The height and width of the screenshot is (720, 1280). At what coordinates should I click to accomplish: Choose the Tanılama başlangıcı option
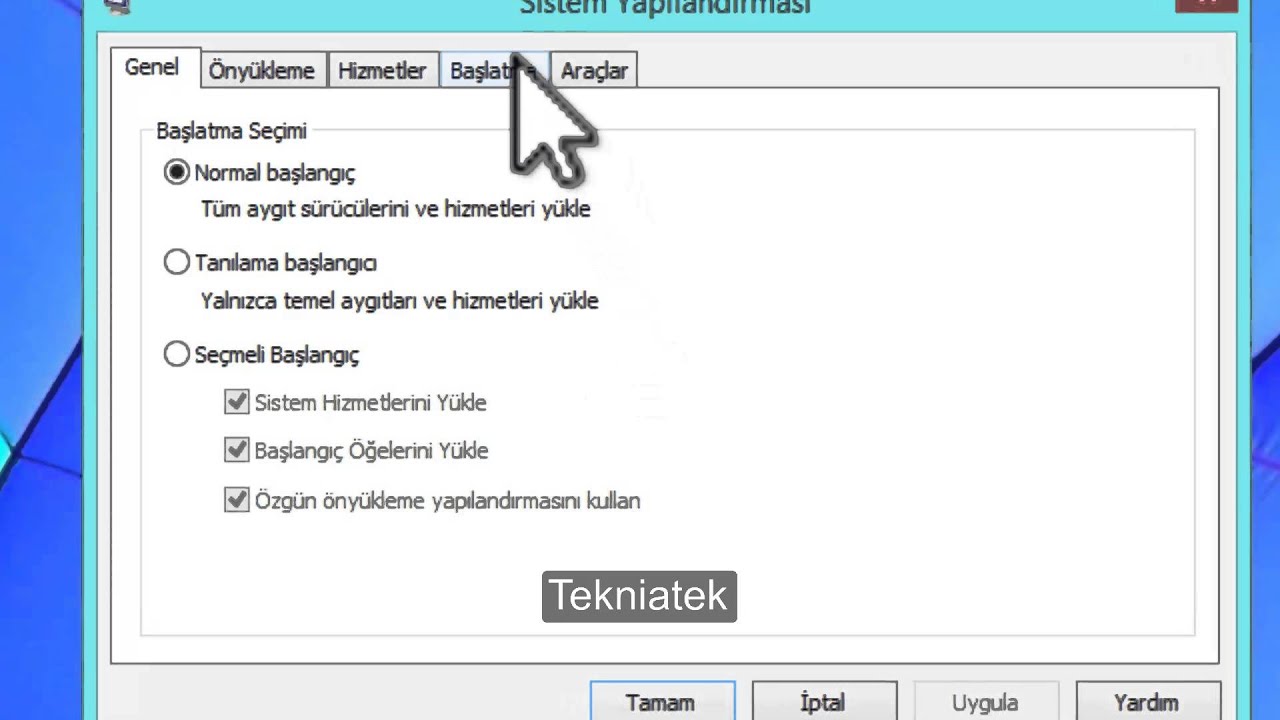pyautogui.click(x=177, y=263)
